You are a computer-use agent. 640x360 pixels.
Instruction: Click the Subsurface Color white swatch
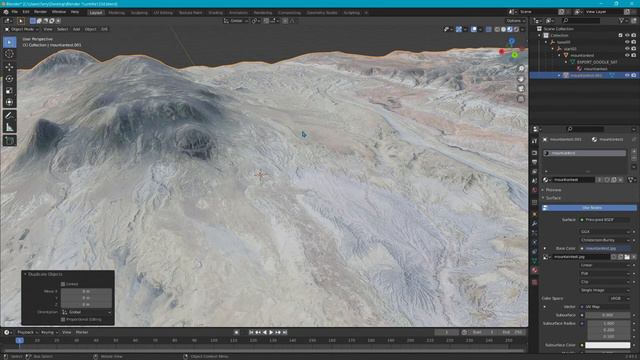tap(608, 345)
